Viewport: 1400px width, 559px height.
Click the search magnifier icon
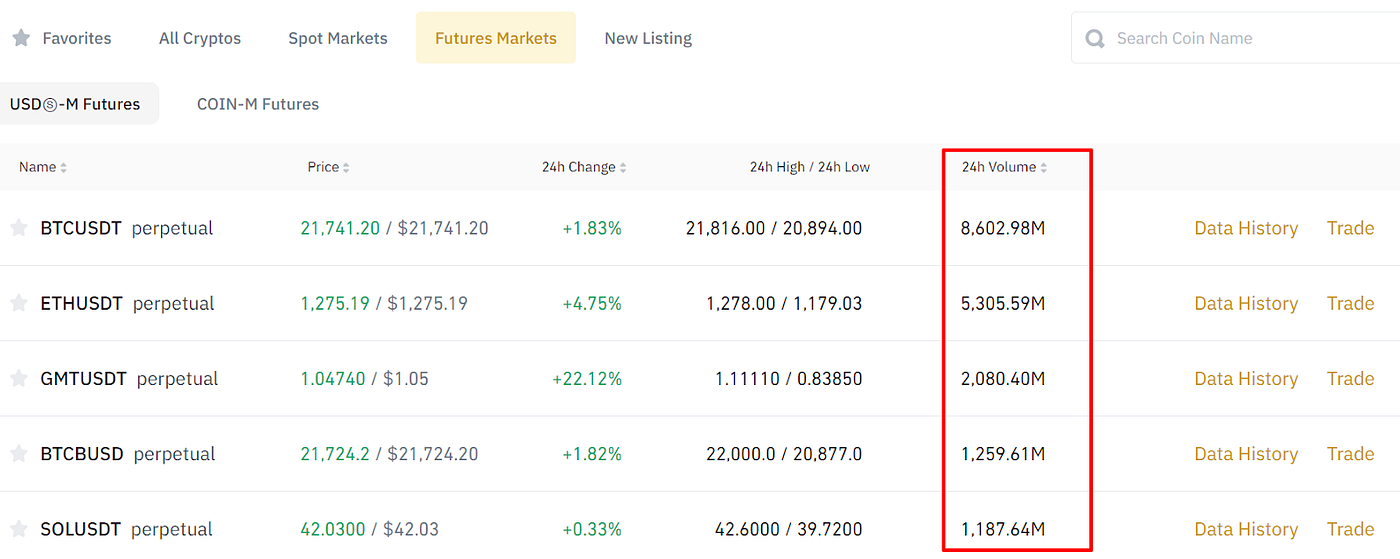[1095, 39]
